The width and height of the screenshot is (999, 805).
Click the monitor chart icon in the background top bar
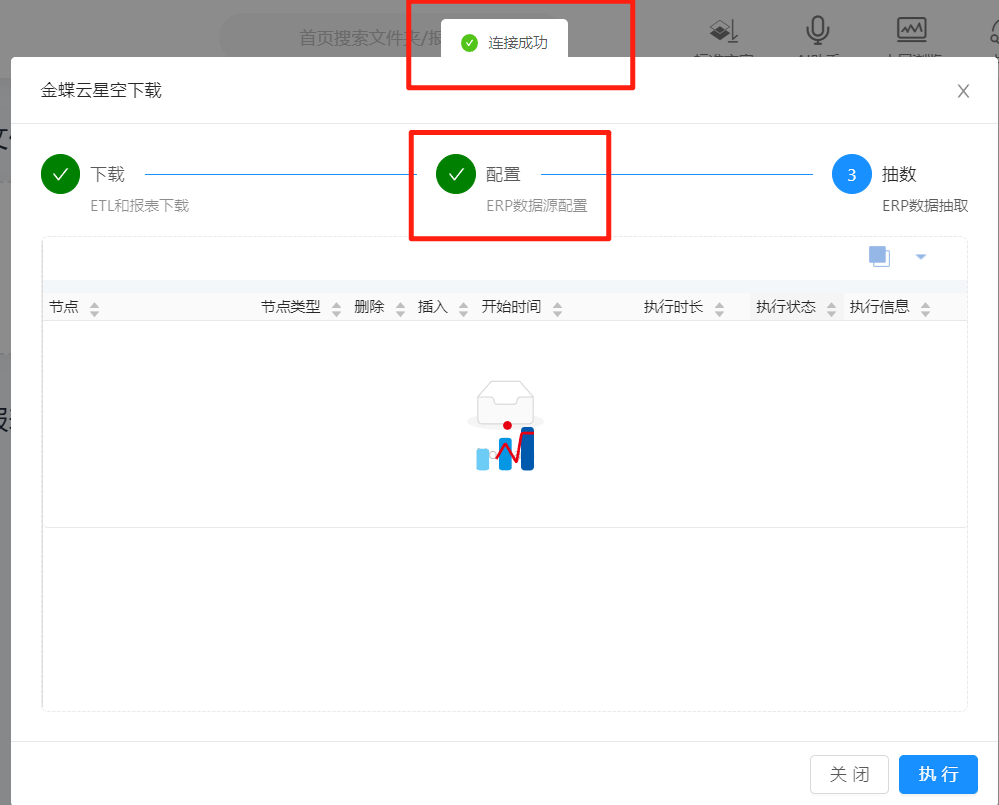click(x=912, y=30)
